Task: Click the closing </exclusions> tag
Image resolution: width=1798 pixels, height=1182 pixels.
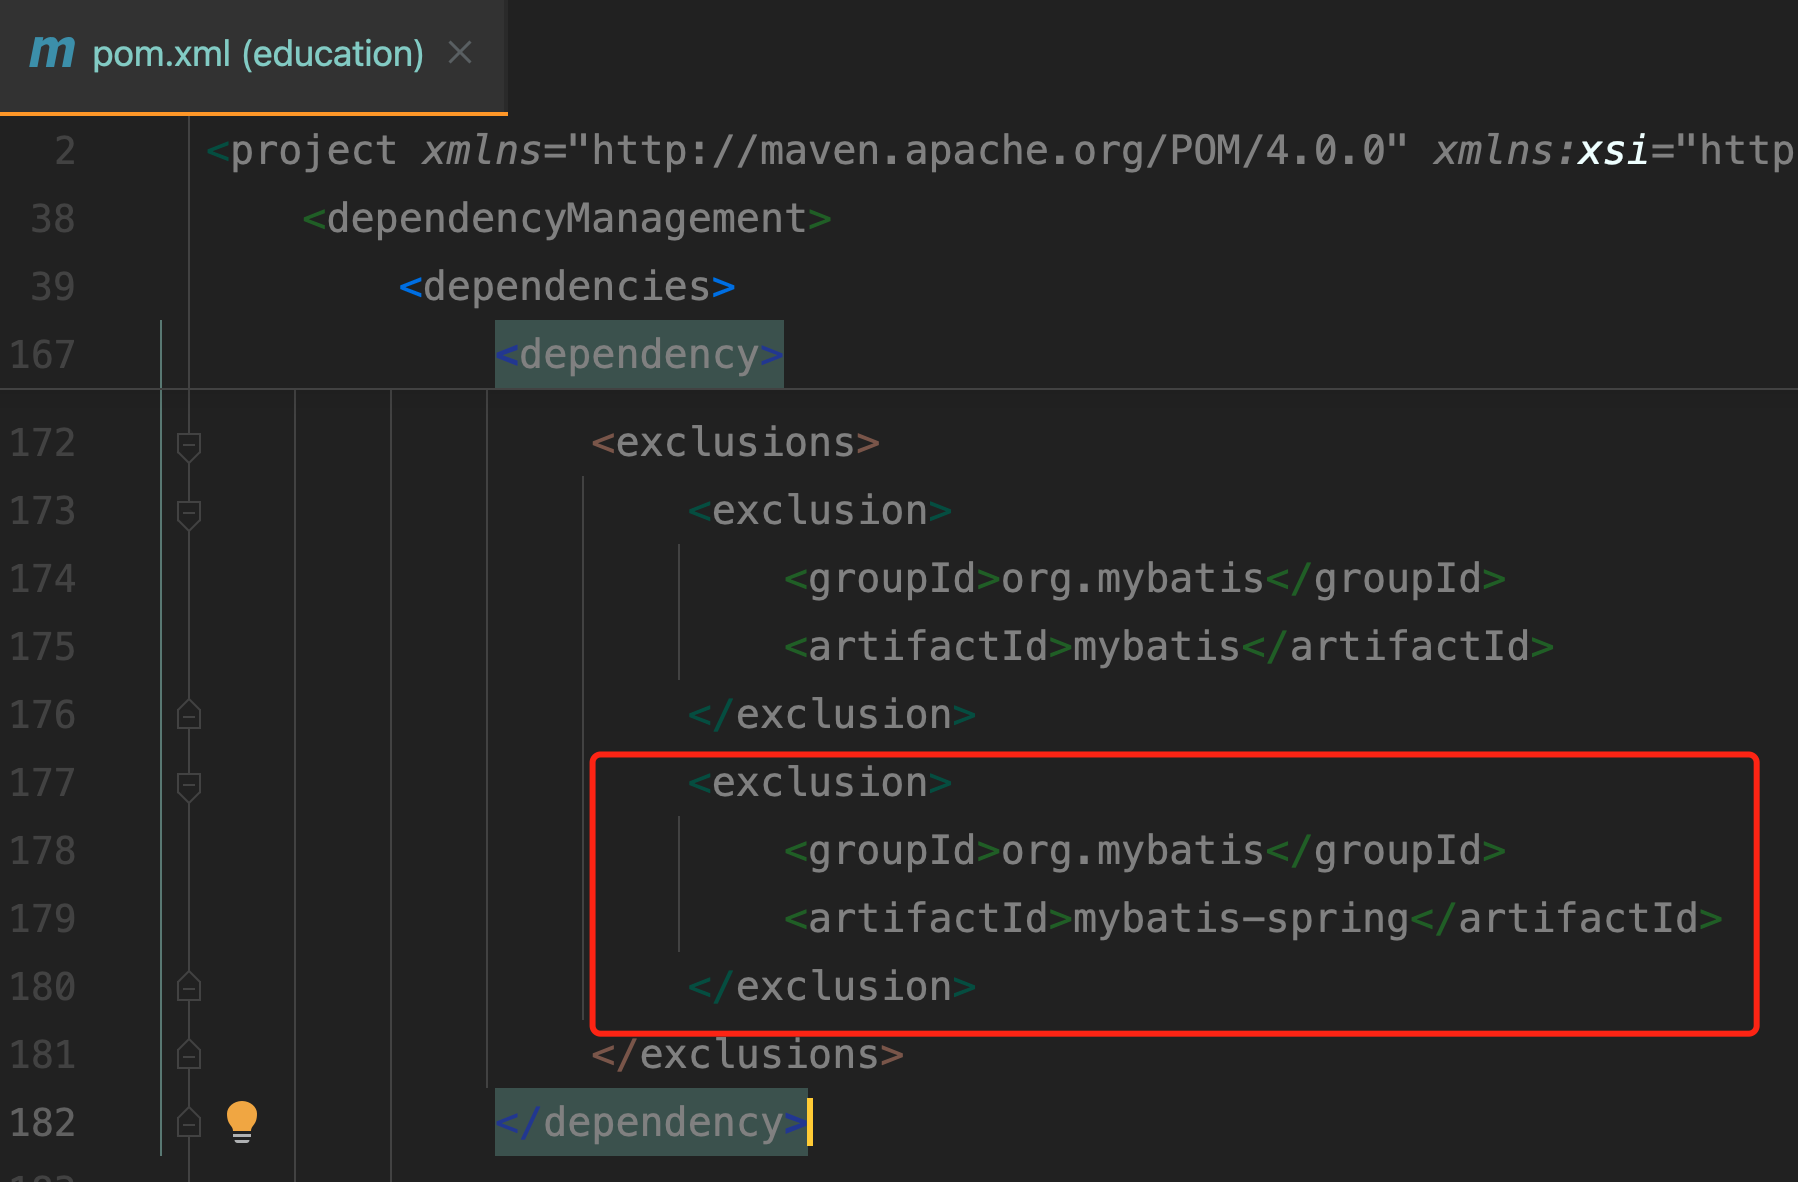Action: 747,1055
